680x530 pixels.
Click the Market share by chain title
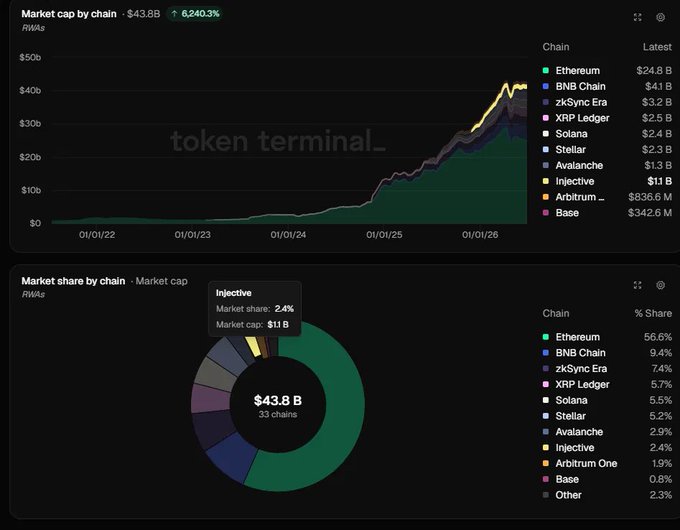click(73, 281)
